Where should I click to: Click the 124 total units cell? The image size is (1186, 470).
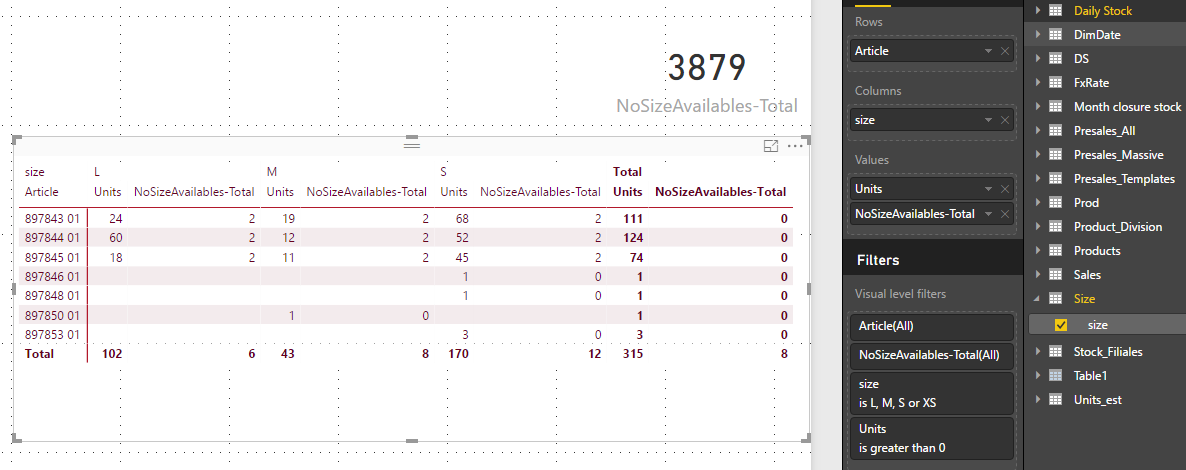click(x=632, y=238)
